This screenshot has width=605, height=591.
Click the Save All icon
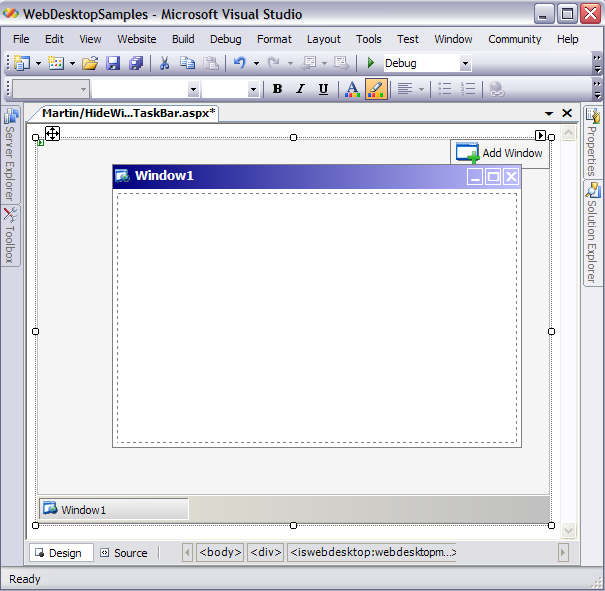[x=135, y=63]
